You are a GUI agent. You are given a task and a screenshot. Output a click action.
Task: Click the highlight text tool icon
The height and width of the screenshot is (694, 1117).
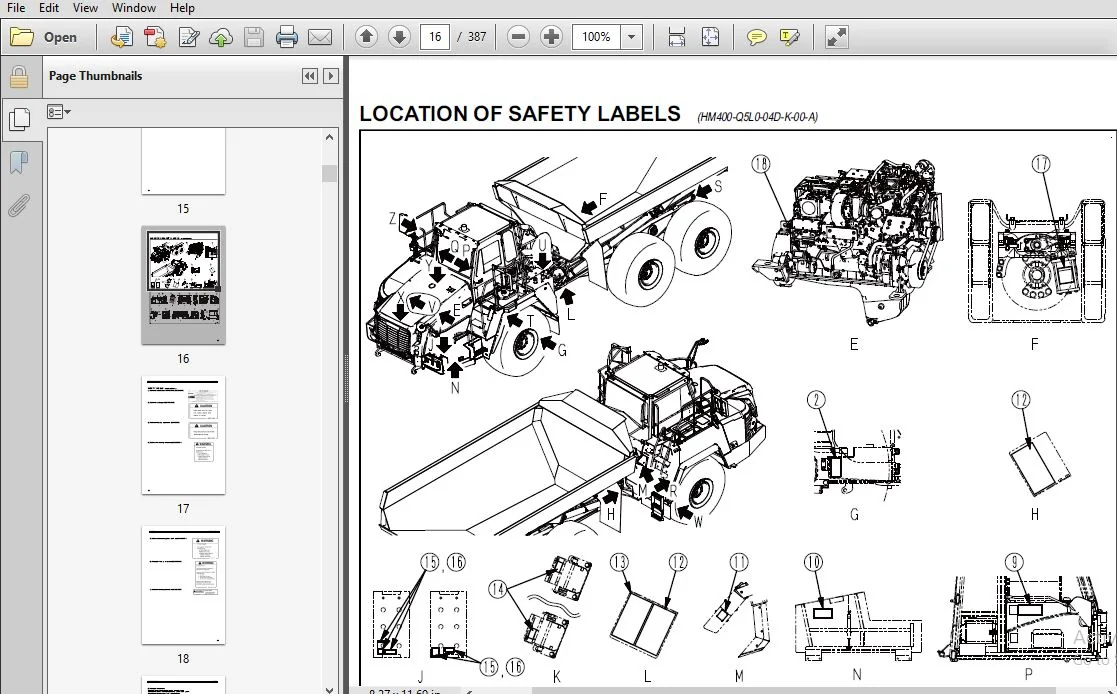[x=789, y=37]
